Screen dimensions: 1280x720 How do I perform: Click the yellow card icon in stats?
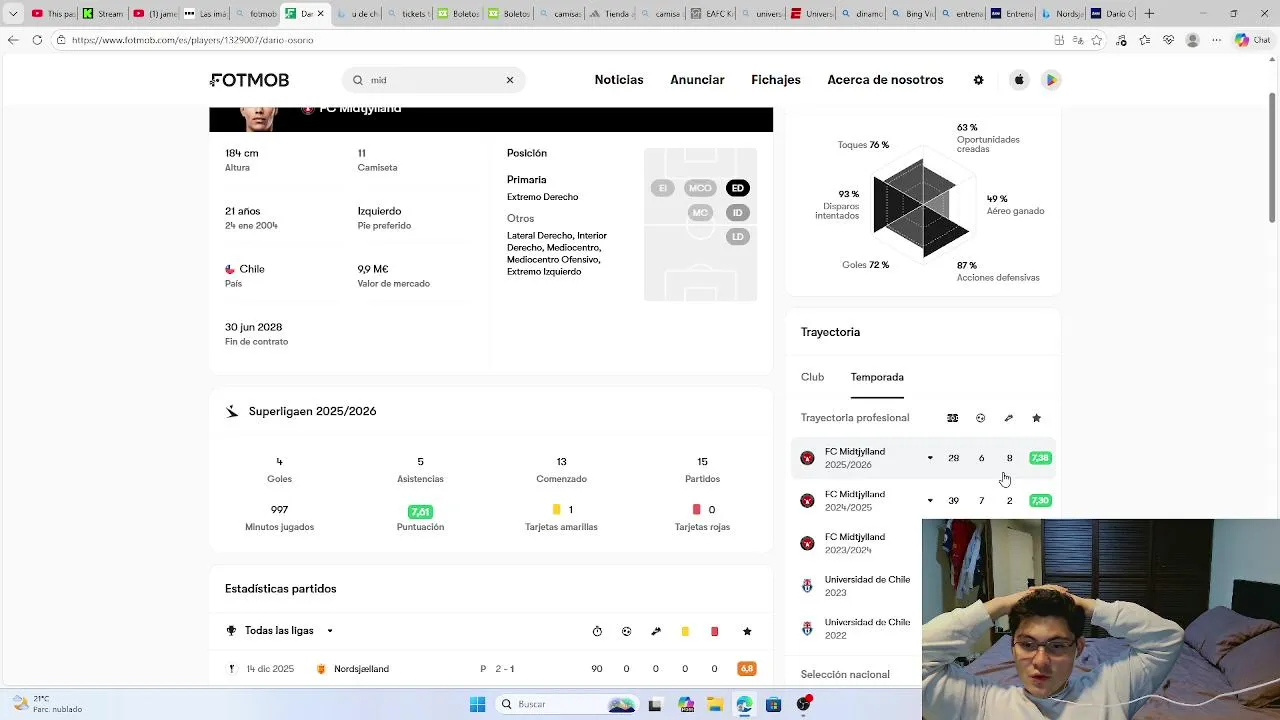tap(557, 510)
